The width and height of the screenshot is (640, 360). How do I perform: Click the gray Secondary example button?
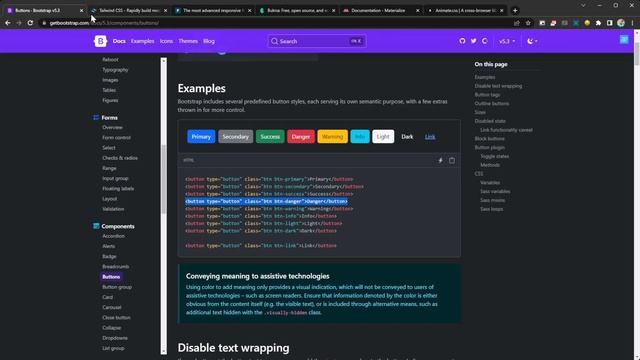point(236,137)
